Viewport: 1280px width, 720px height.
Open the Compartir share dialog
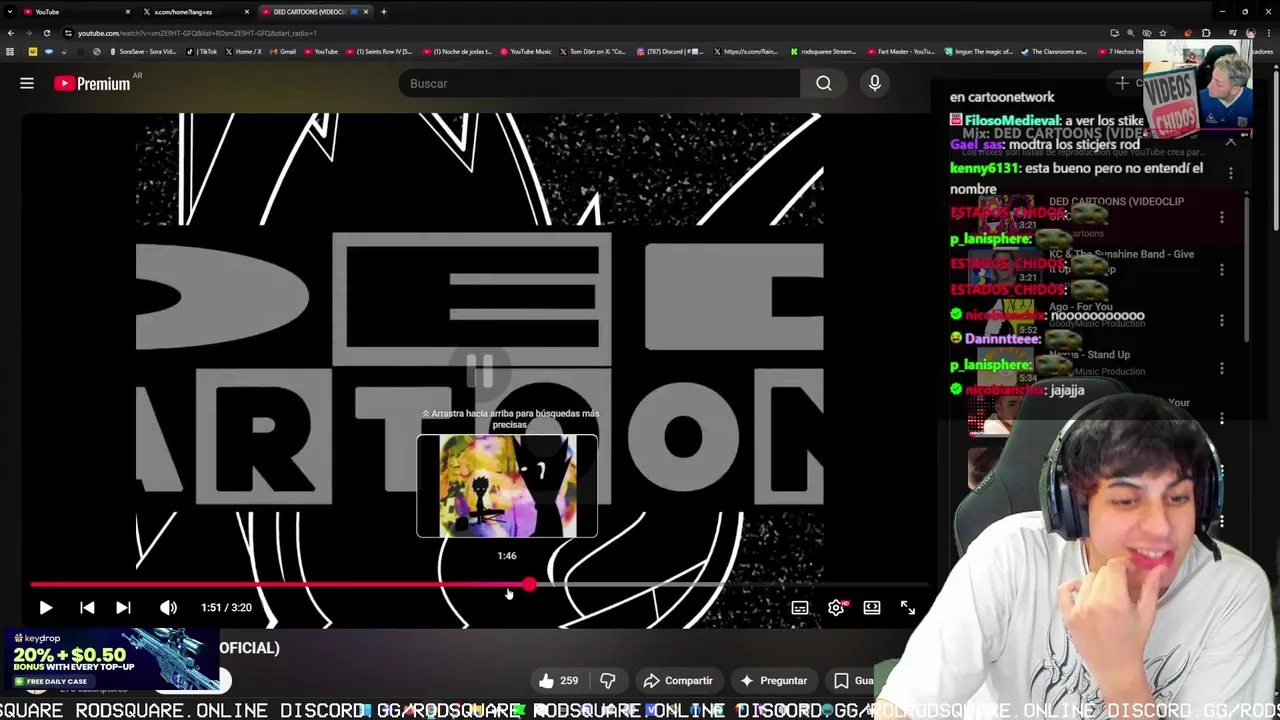(677, 681)
